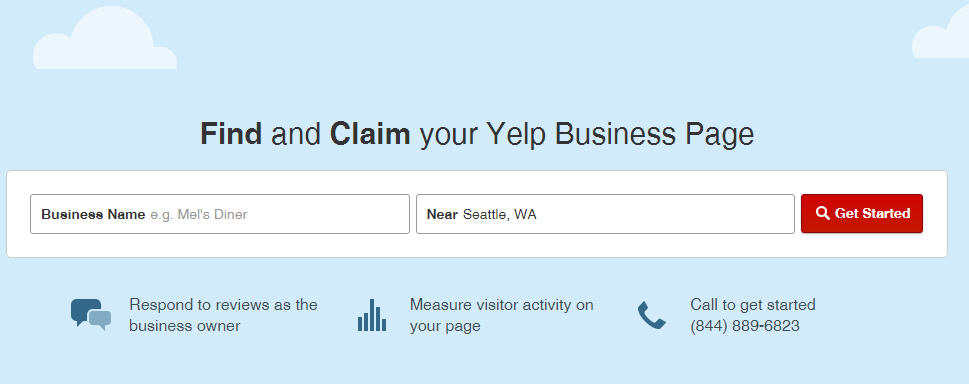
Task: Click the "e.g. Mel's Diner" placeholder text
Action: (199, 215)
